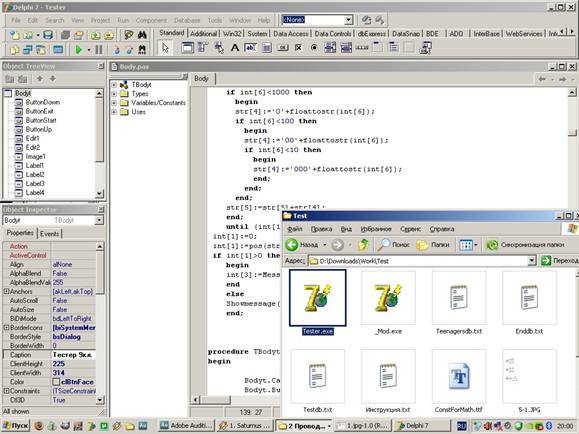Select Testdb.txt file icon
Viewport: 579px width, 434px height.
pyautogui.click(x=318, y=376)
